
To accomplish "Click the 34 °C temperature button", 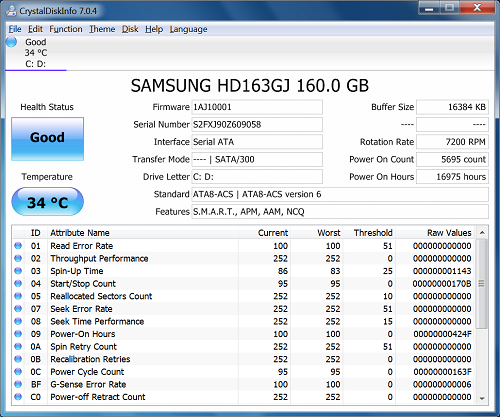I will pyautogui.click(x=47, y=202).
